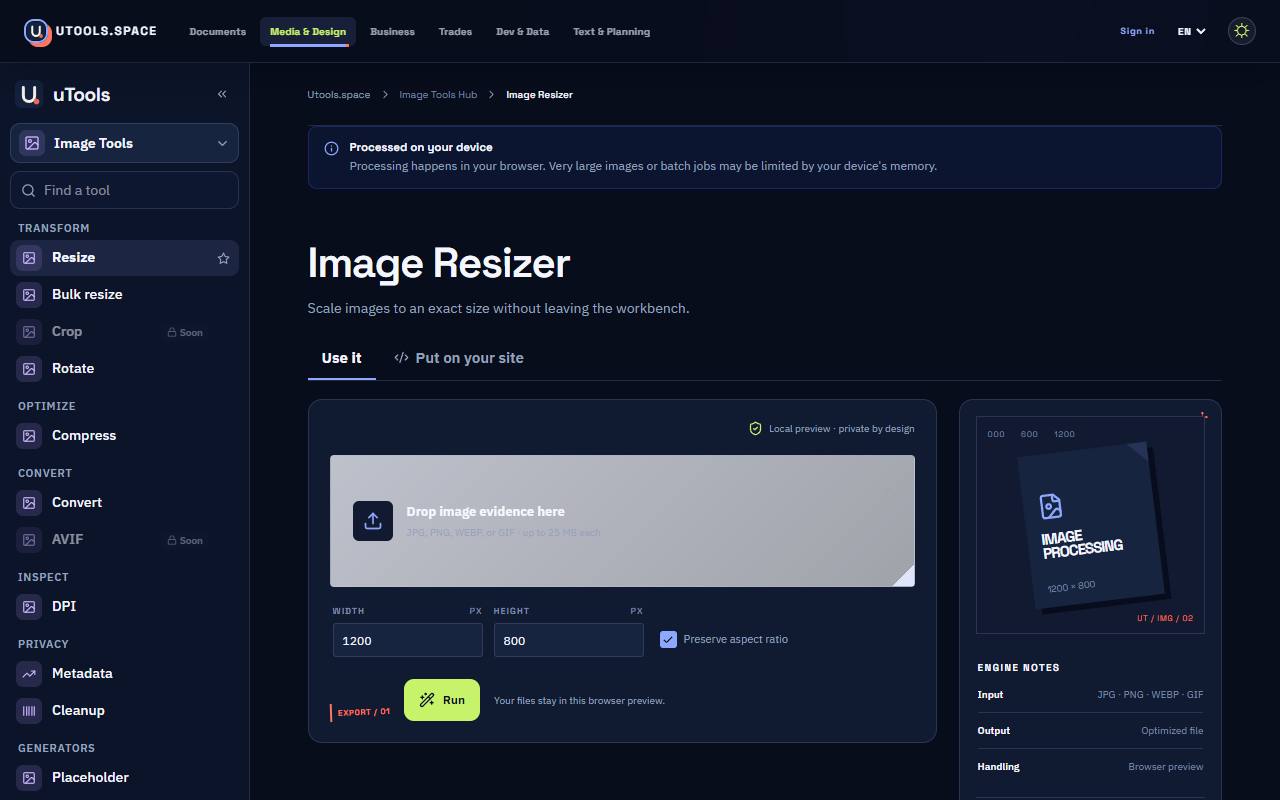
Task: Click the Drop image evidence here zone
Action: [x=622, y=521]
